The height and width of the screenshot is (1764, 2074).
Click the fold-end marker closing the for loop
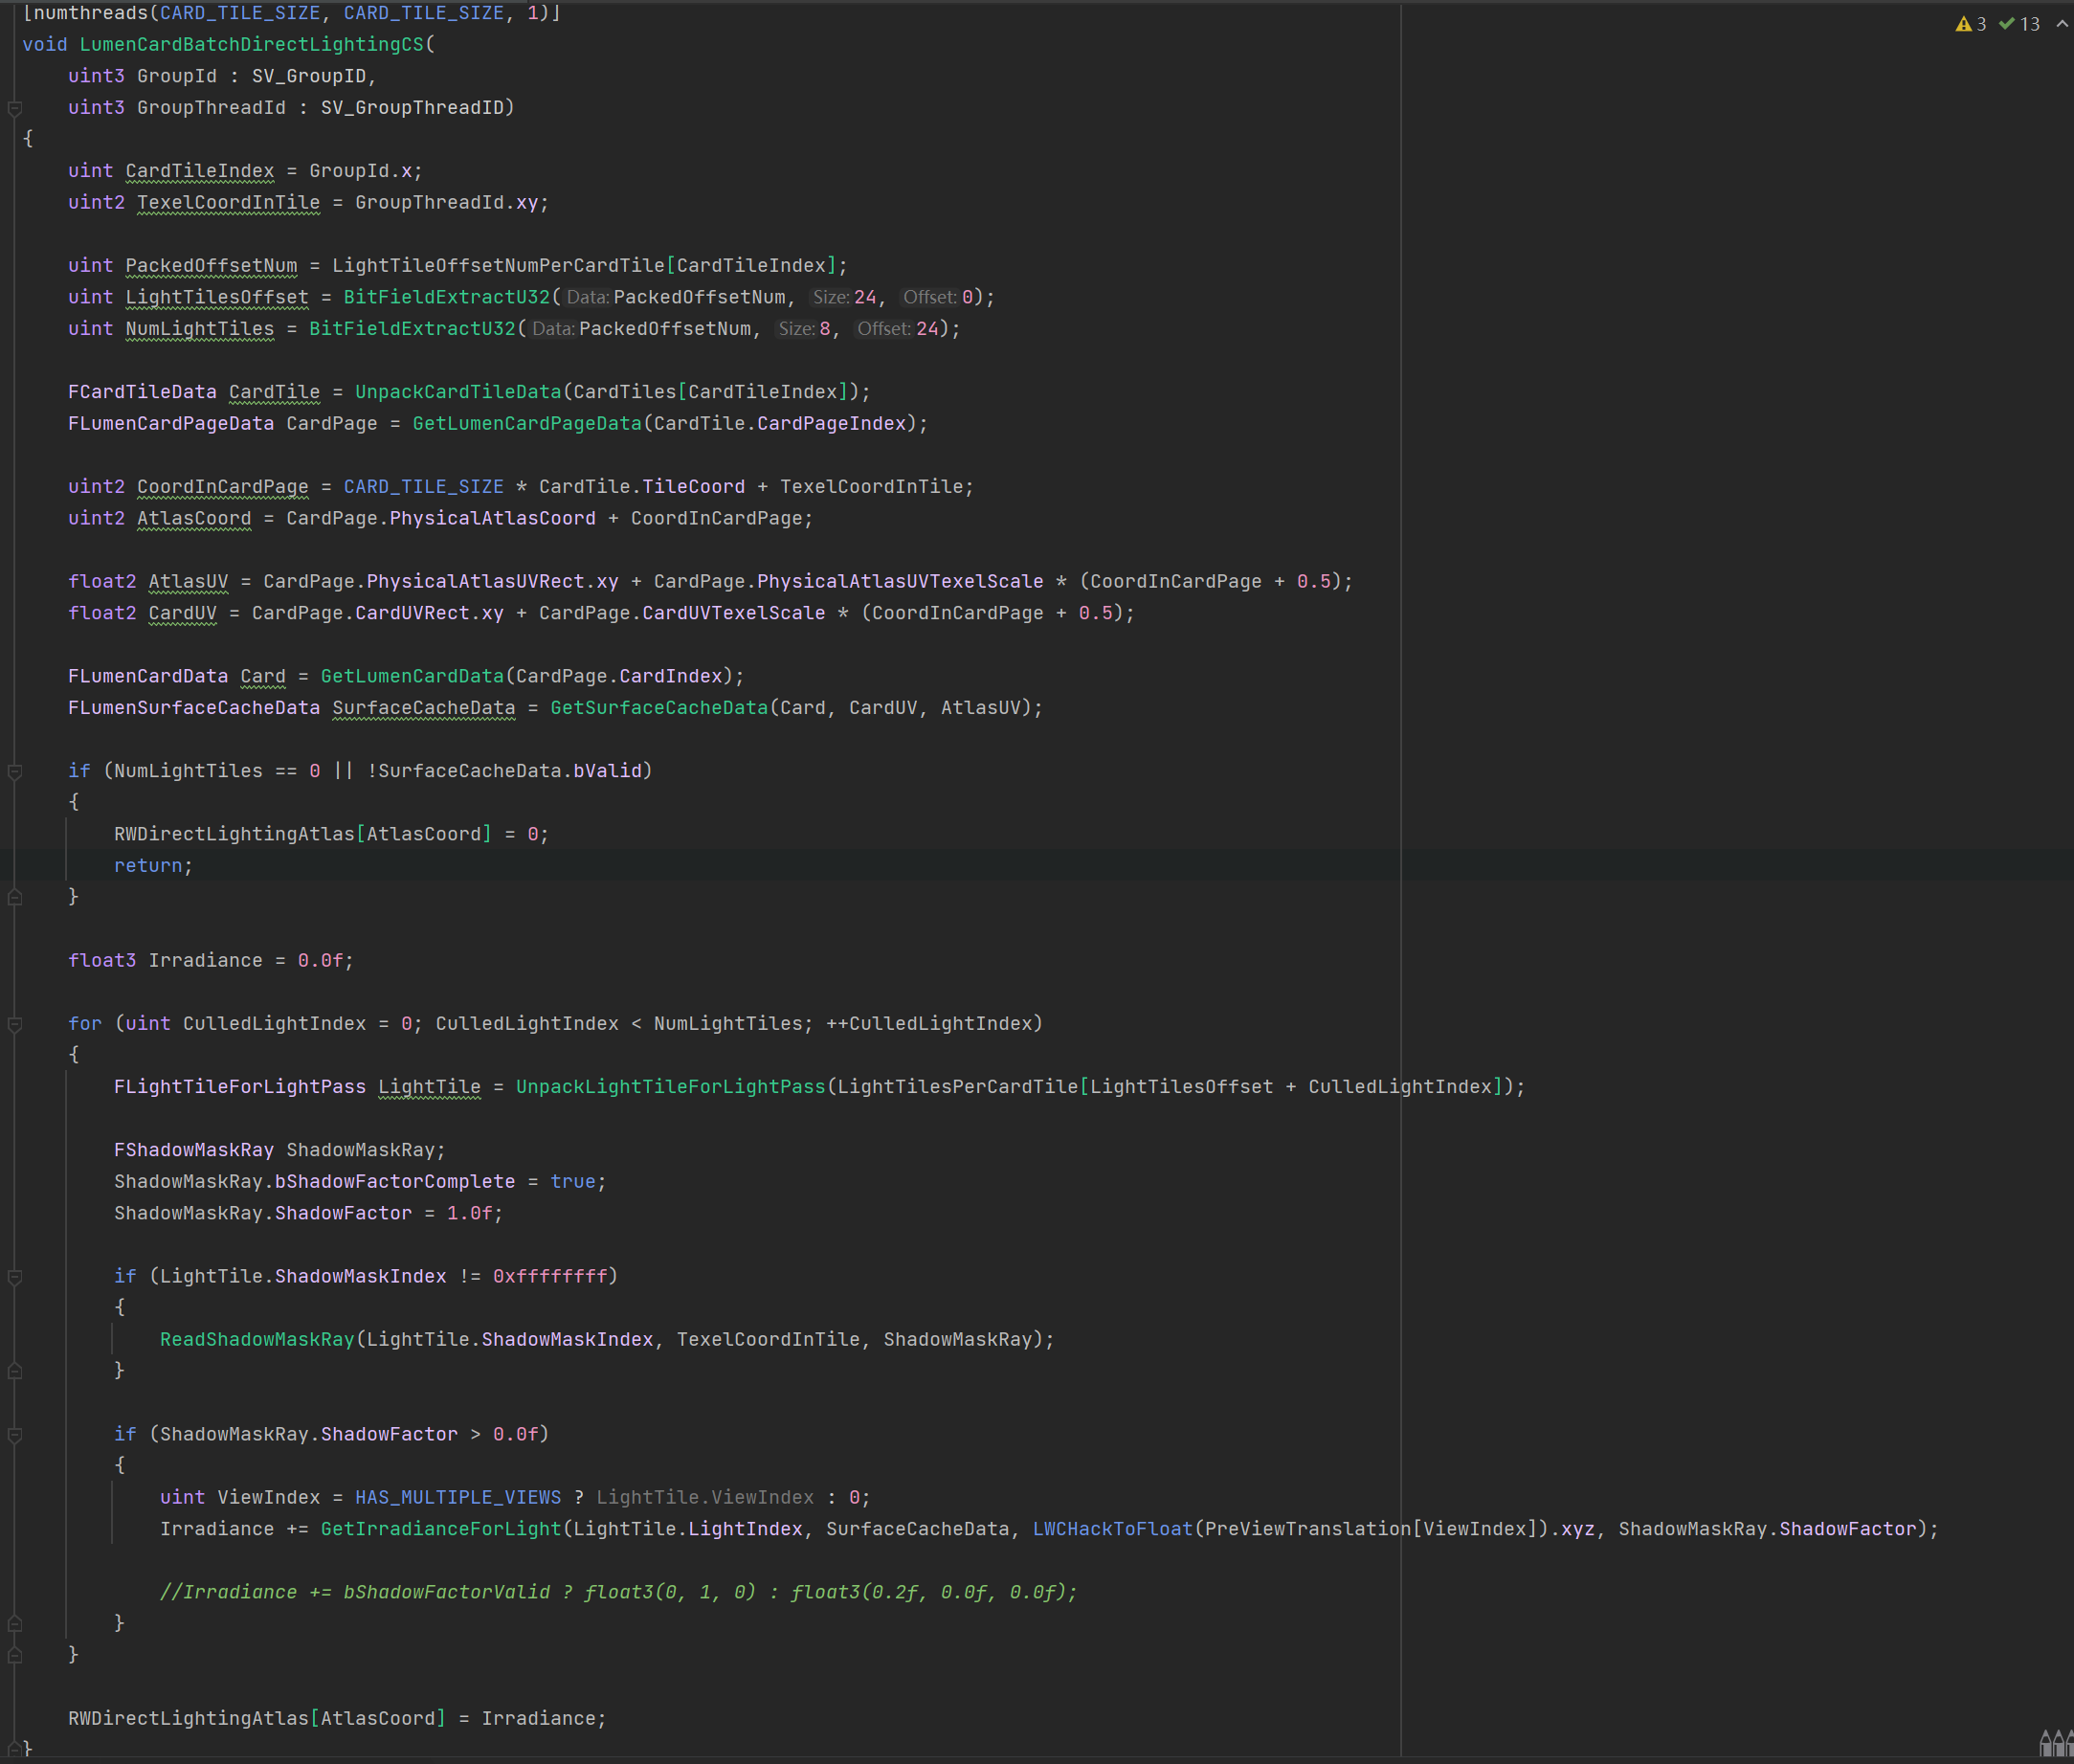(15, 1655)
